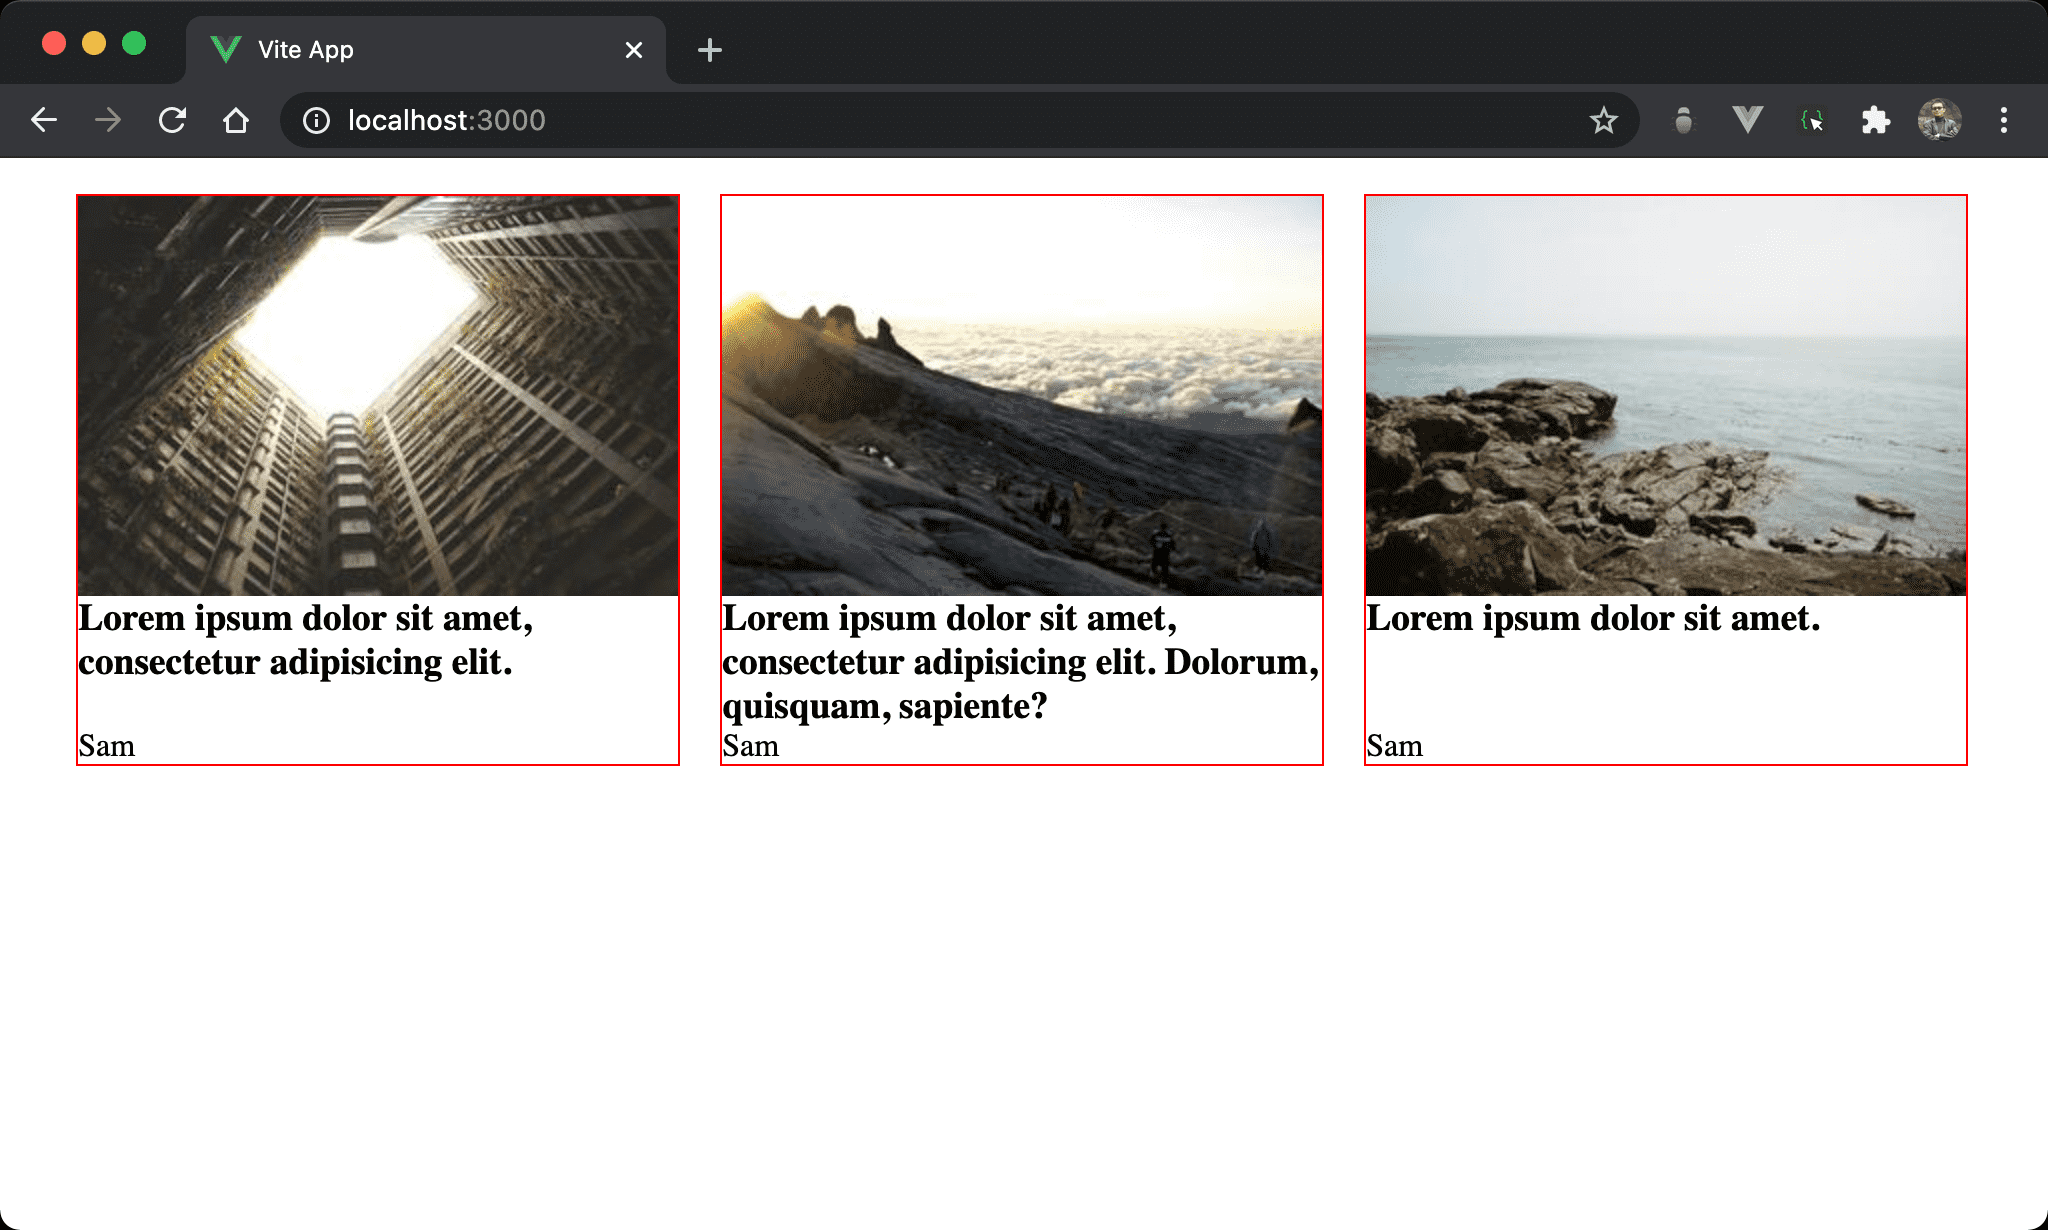The width and height of the screenshot is (2048, 1230).
Task: Click the rocky seashore photo
Action: pos(1666,396)
